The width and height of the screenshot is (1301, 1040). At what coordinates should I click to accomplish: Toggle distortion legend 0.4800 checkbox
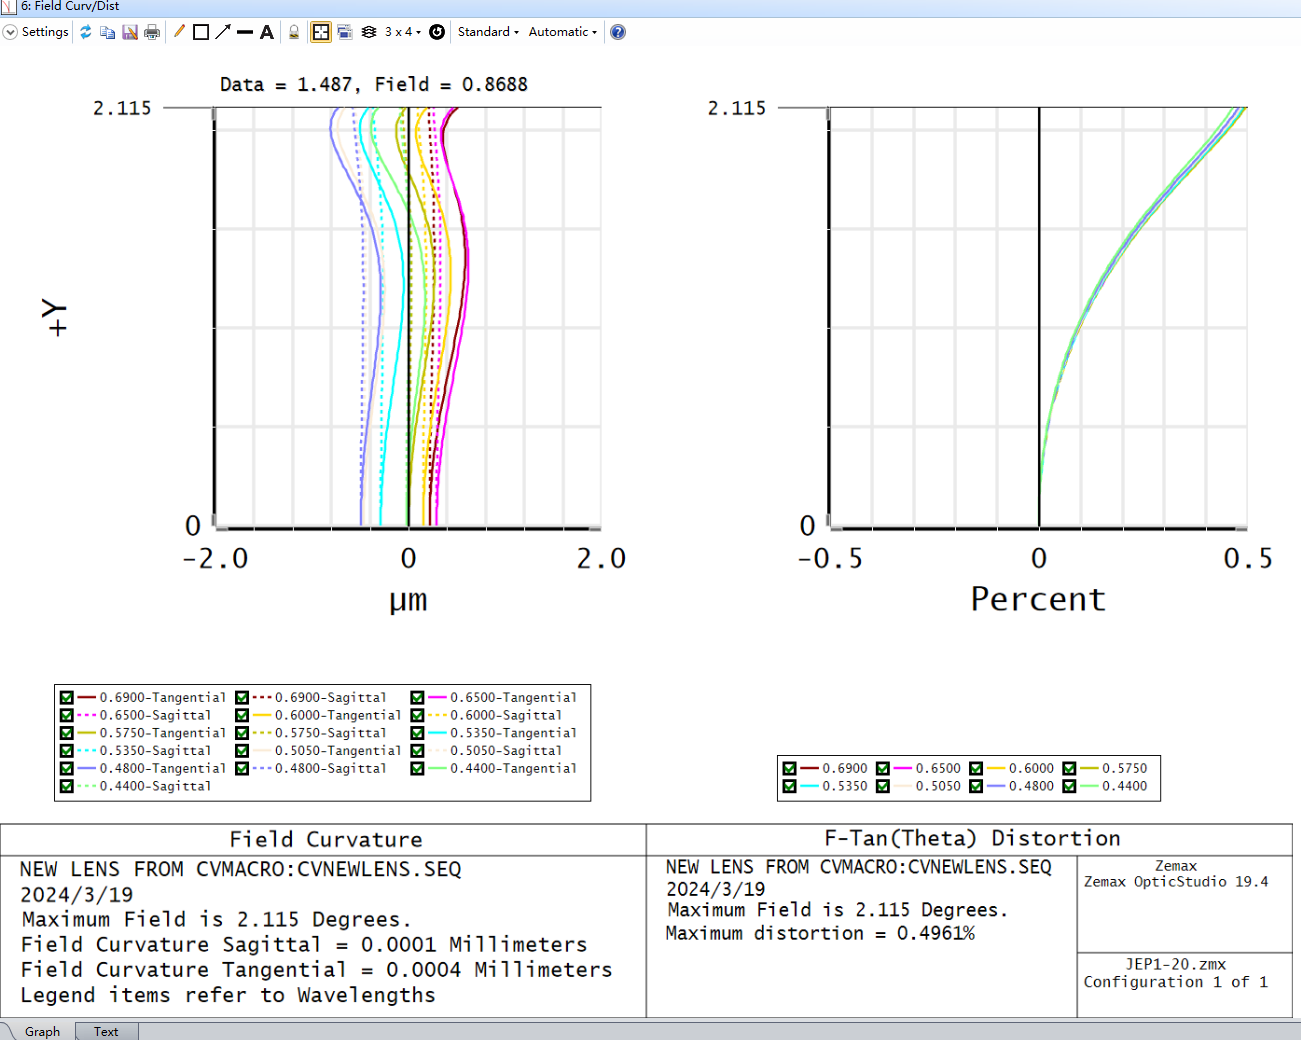[976, 787]
